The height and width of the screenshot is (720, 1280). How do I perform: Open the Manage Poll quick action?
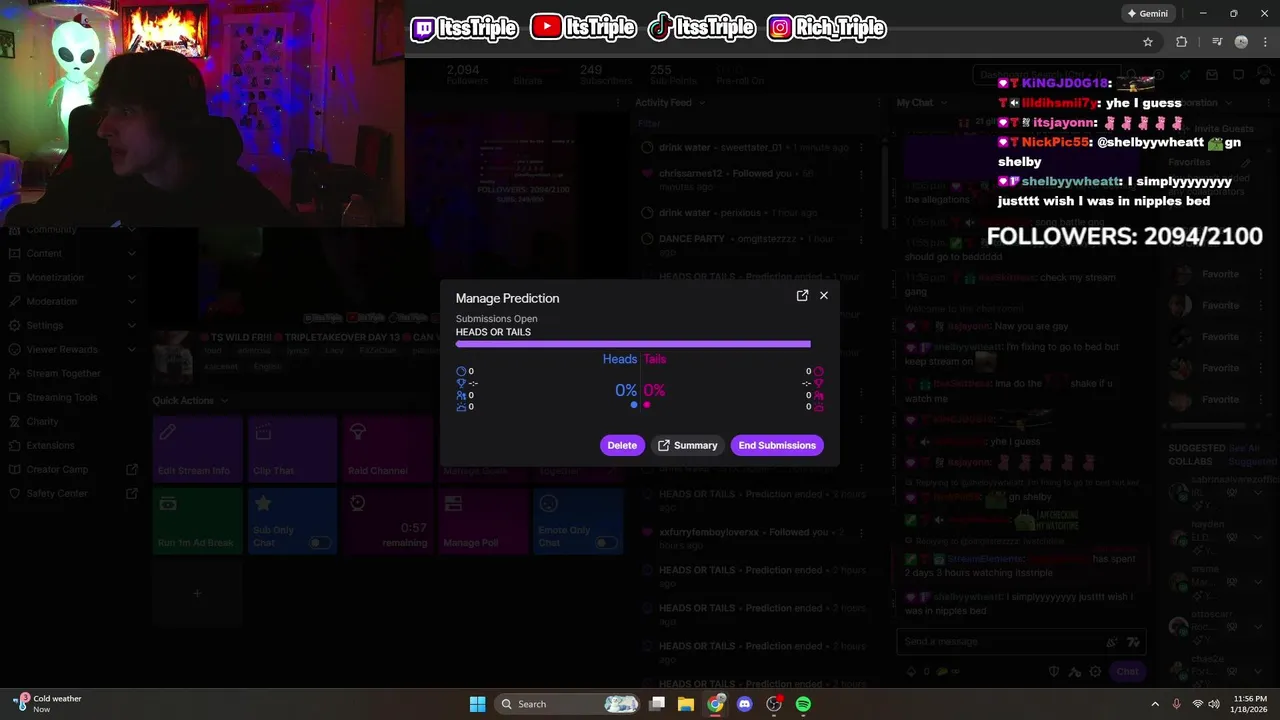[483, 521]
